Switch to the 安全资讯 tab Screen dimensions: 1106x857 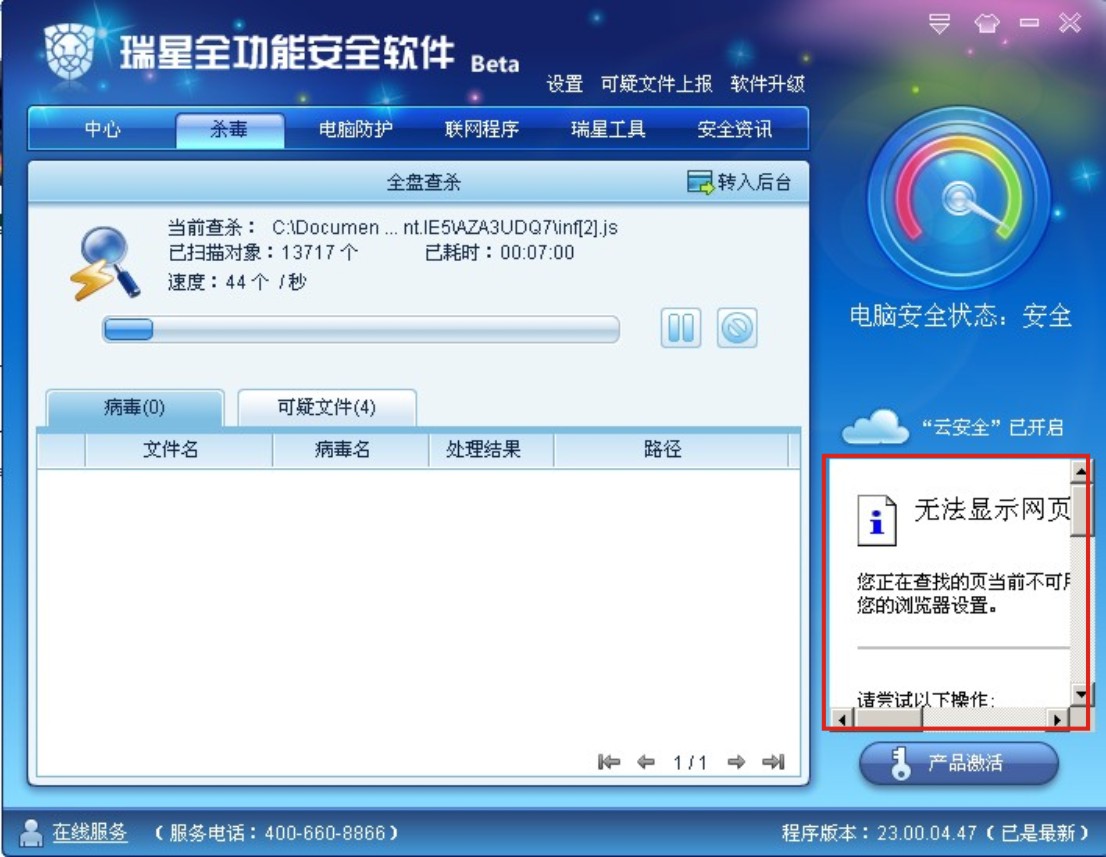[734, 129]
